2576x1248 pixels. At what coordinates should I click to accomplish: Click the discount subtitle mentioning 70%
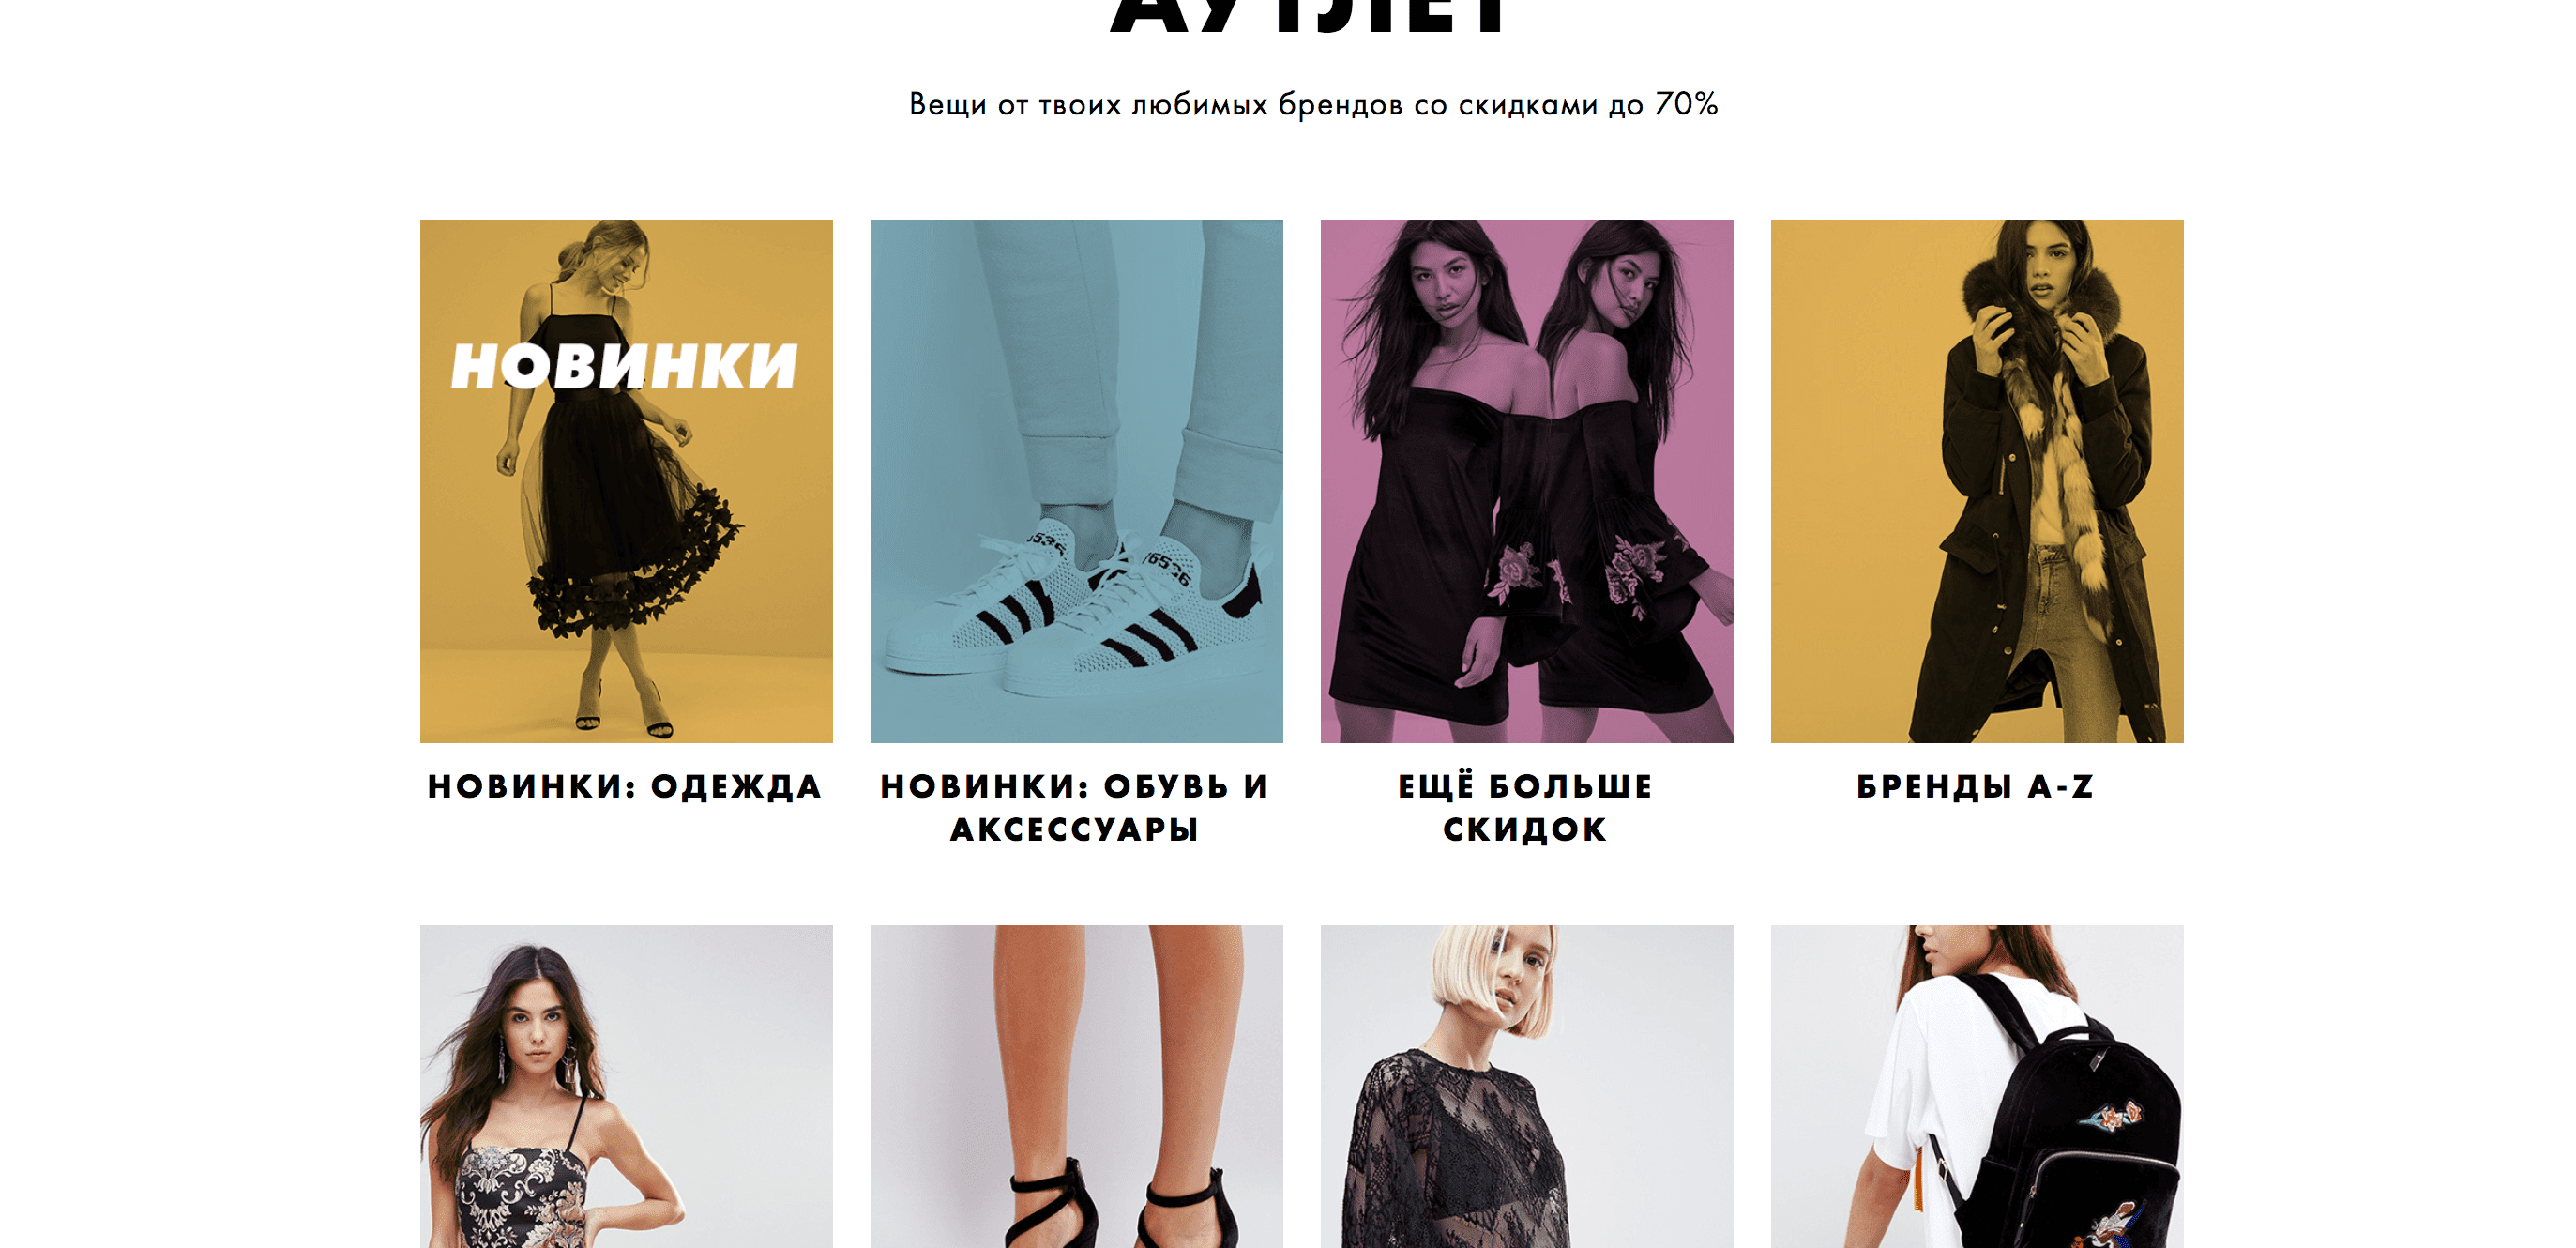click(x=1313, y=104)
